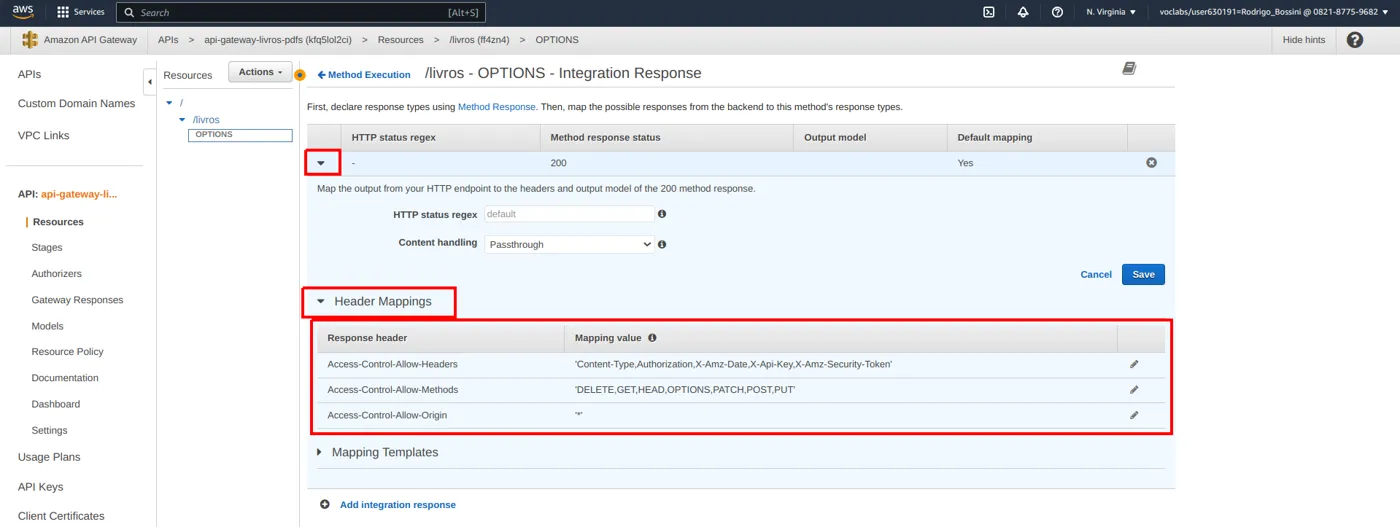Open the CloudShell terminal icon

coord(989,12)
